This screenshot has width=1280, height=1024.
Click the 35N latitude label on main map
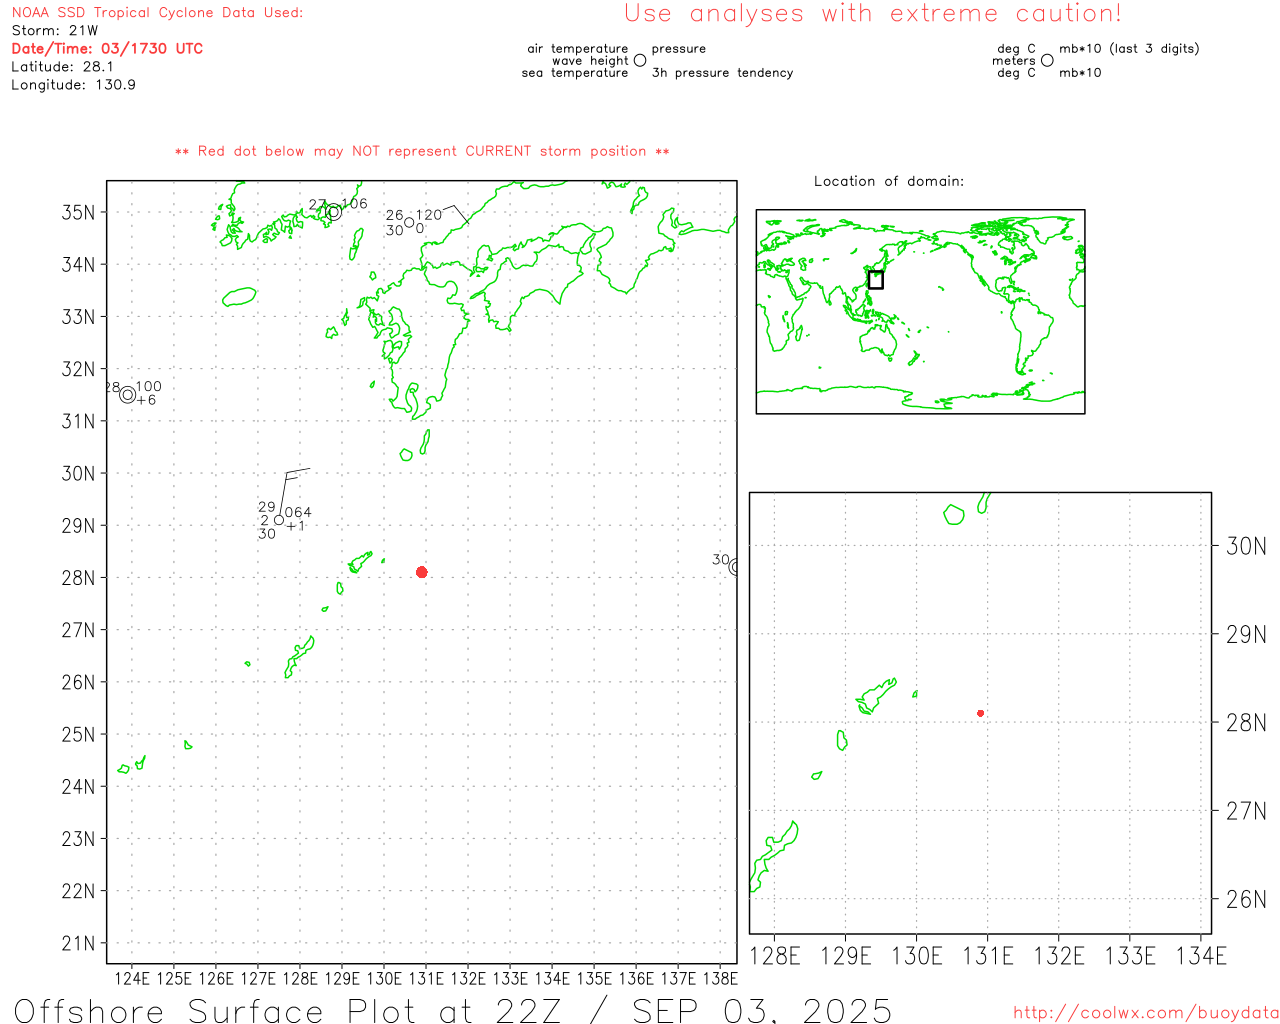tap(78, 212)
